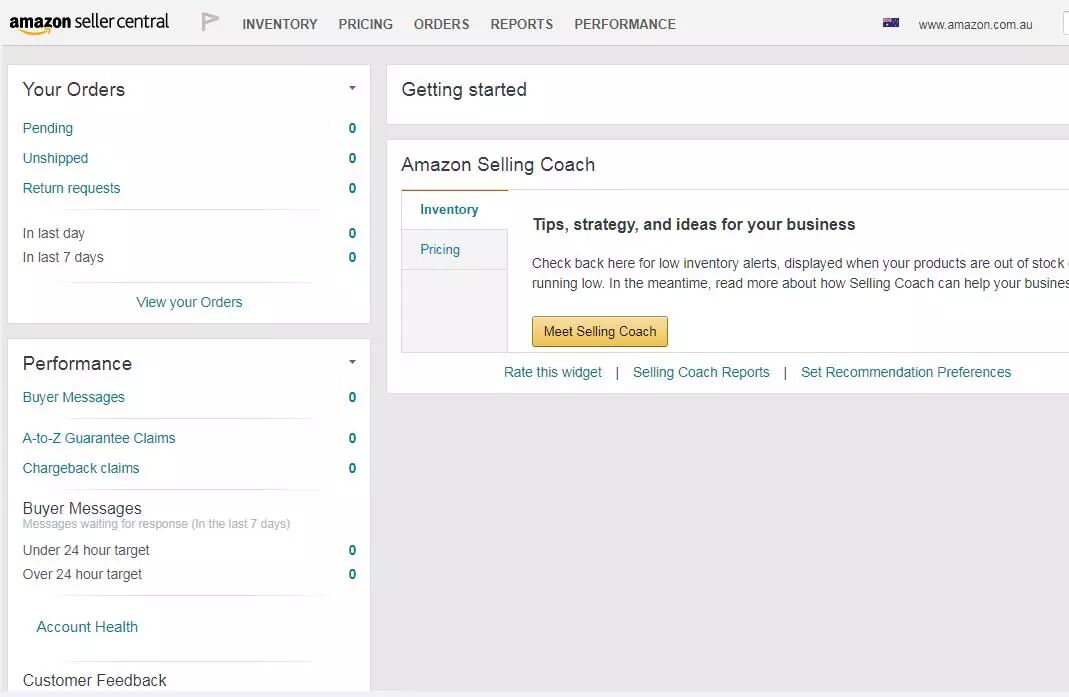Image resolution: width=1069 pixels, height=697 pixels.
Task: Click the Amazon Seller Central logo
Action: [89, 23]
